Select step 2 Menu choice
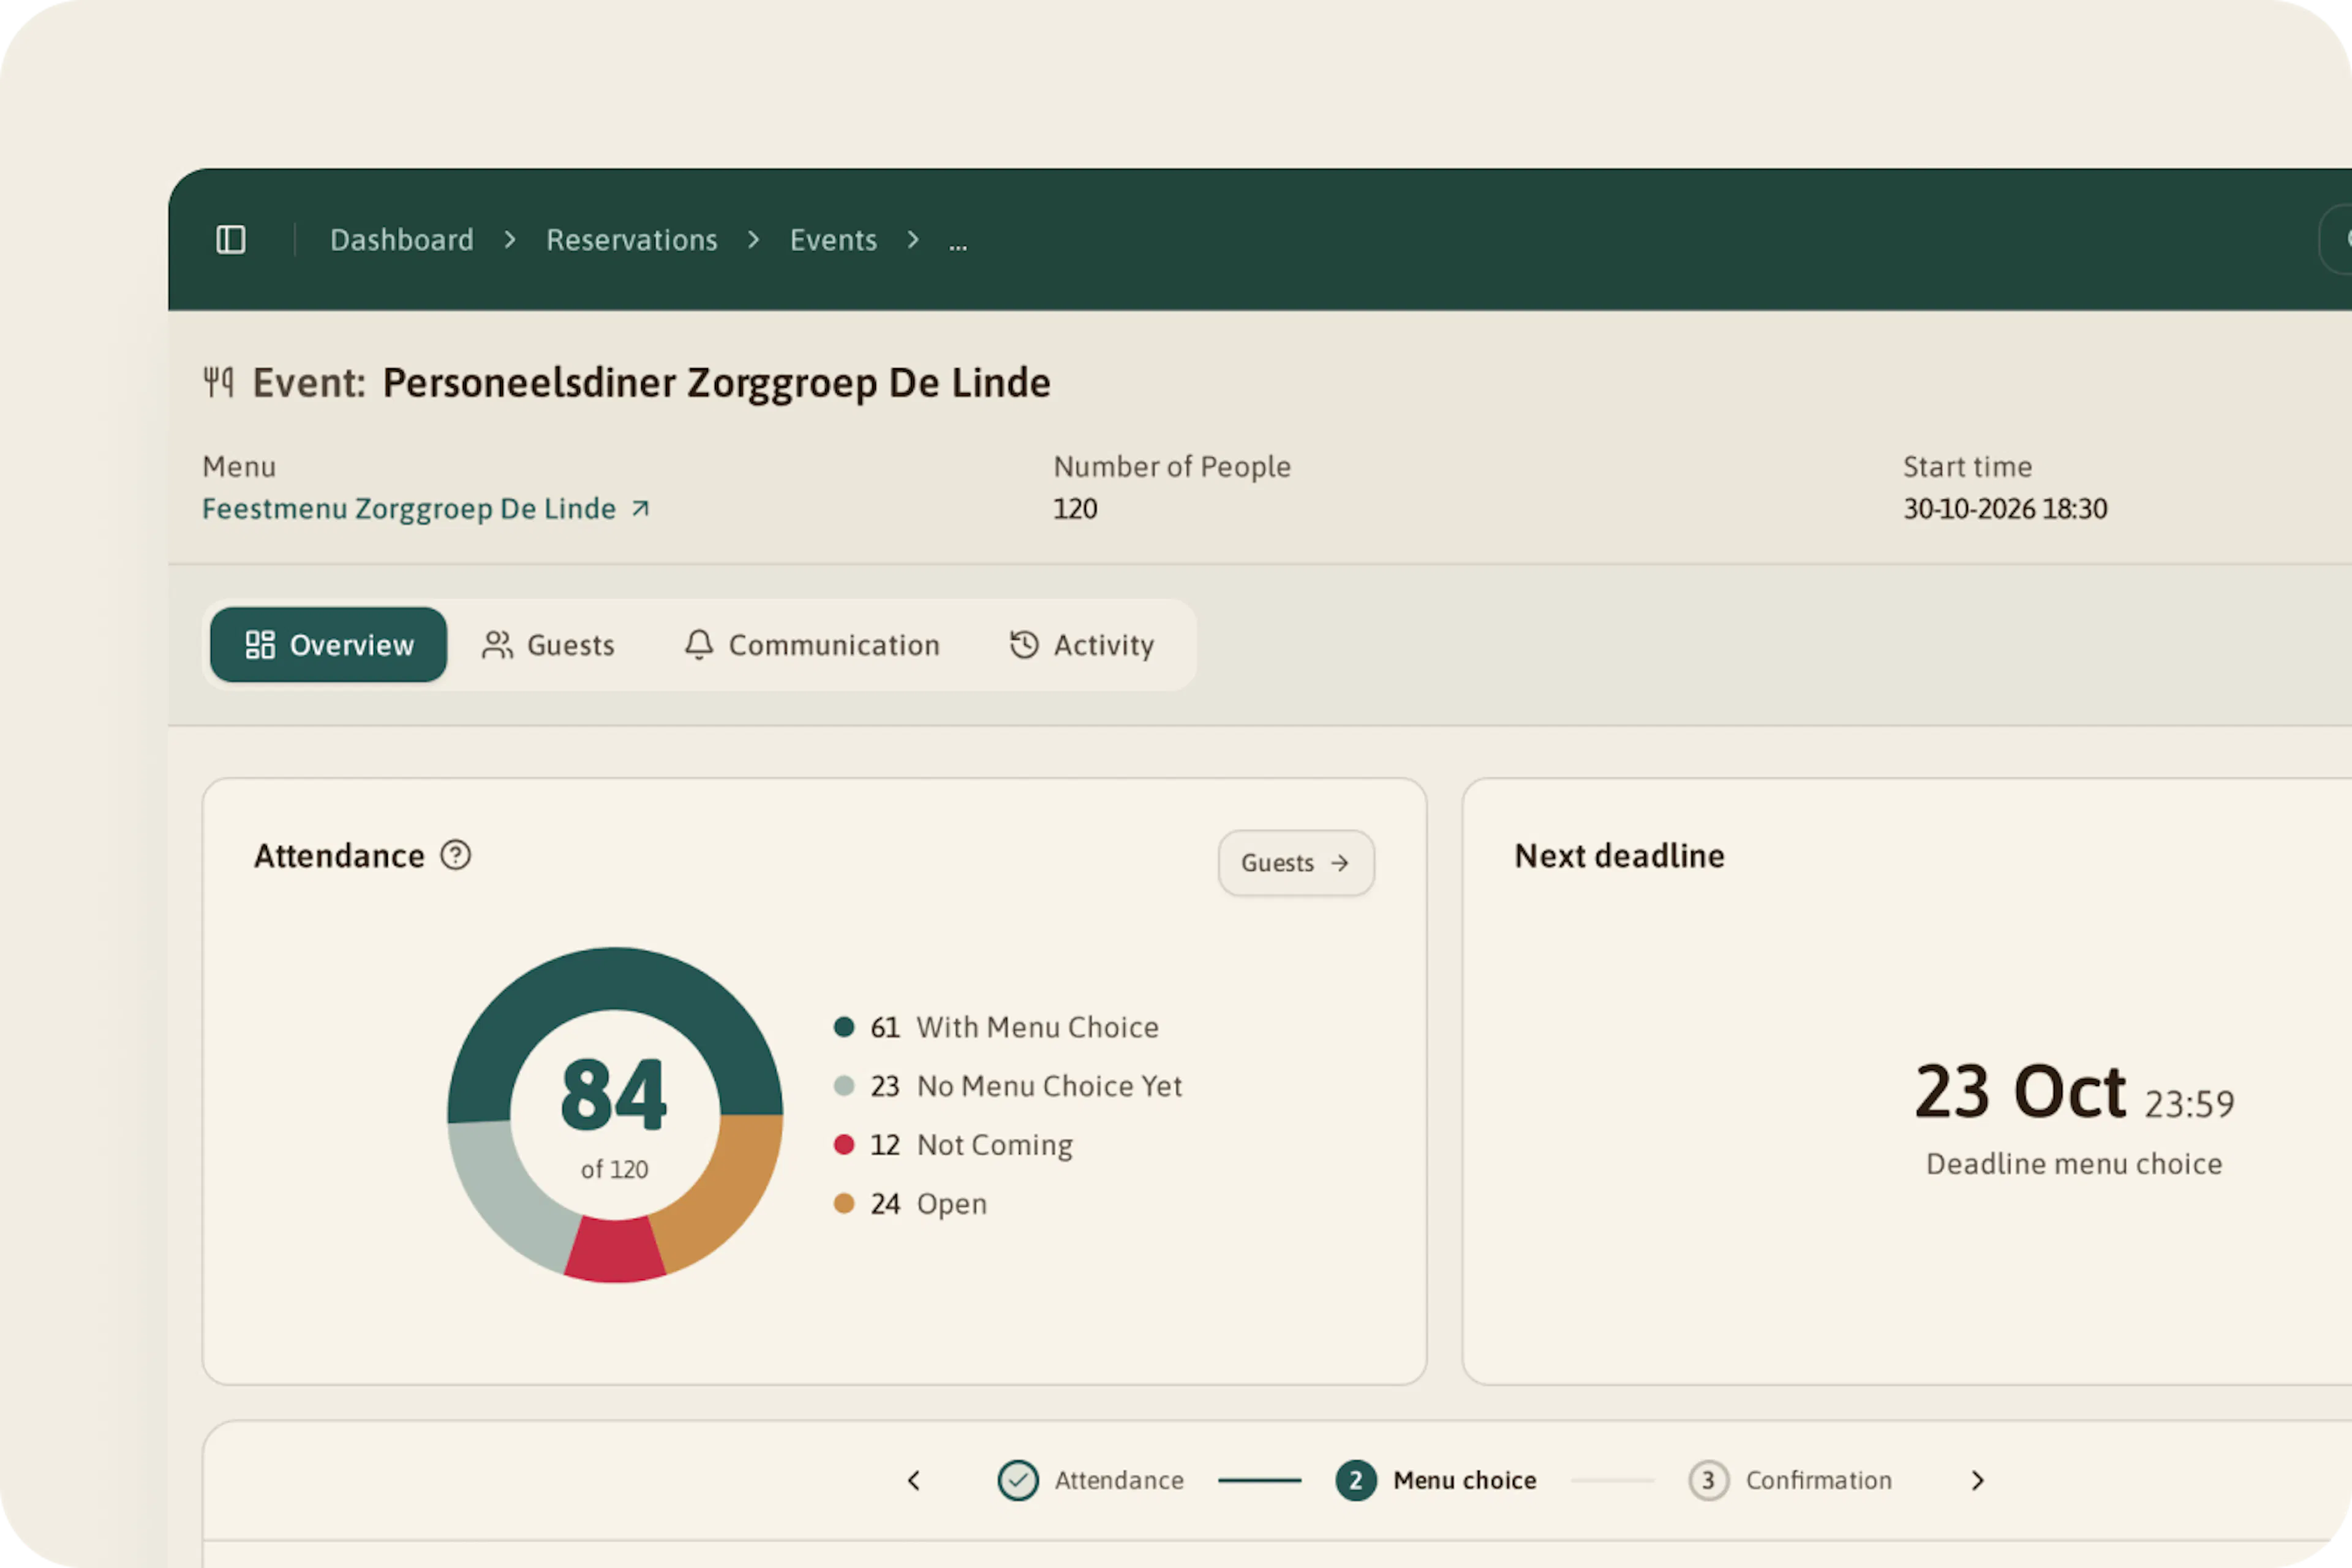This screenshot has height=1568, width=2352. 1436,1481
